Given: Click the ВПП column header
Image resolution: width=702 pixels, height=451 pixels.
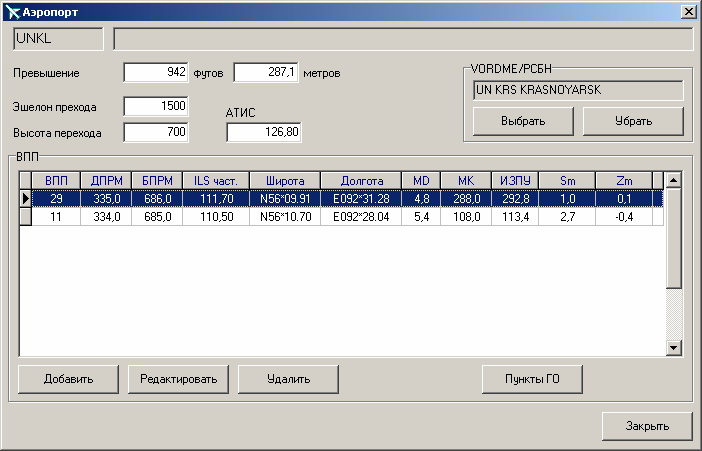Looking at the screenshot, I should [x=56, y=181].
